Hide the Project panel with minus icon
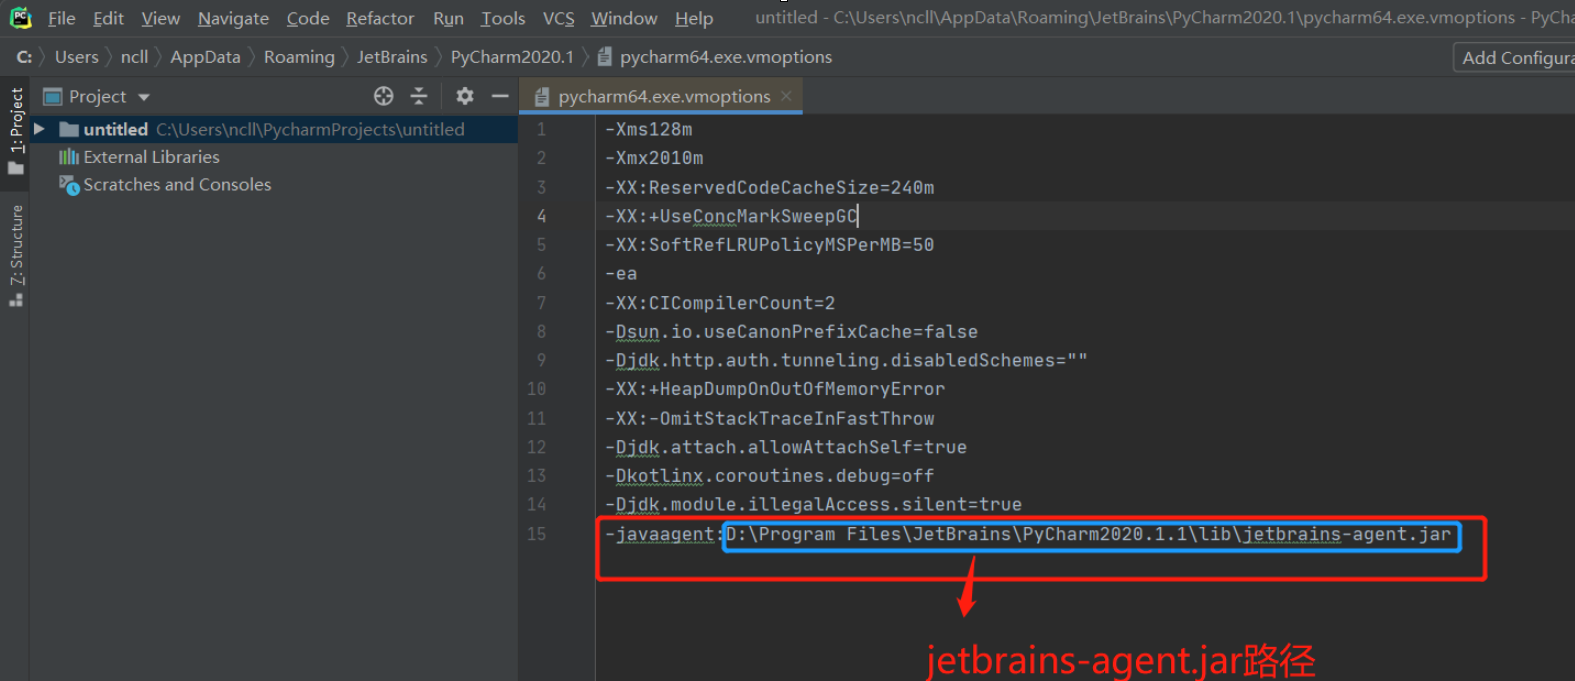Screen dimensions: 1575x681 coord(500,96)
